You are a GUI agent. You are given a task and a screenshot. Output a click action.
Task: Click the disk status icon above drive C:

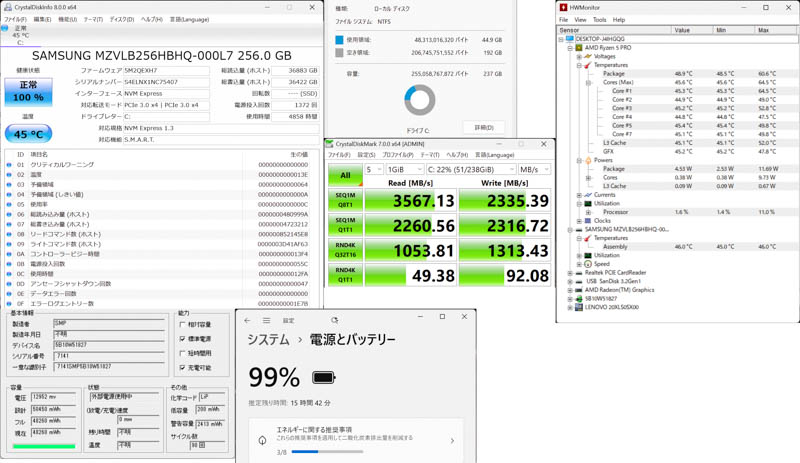(7, 29)
